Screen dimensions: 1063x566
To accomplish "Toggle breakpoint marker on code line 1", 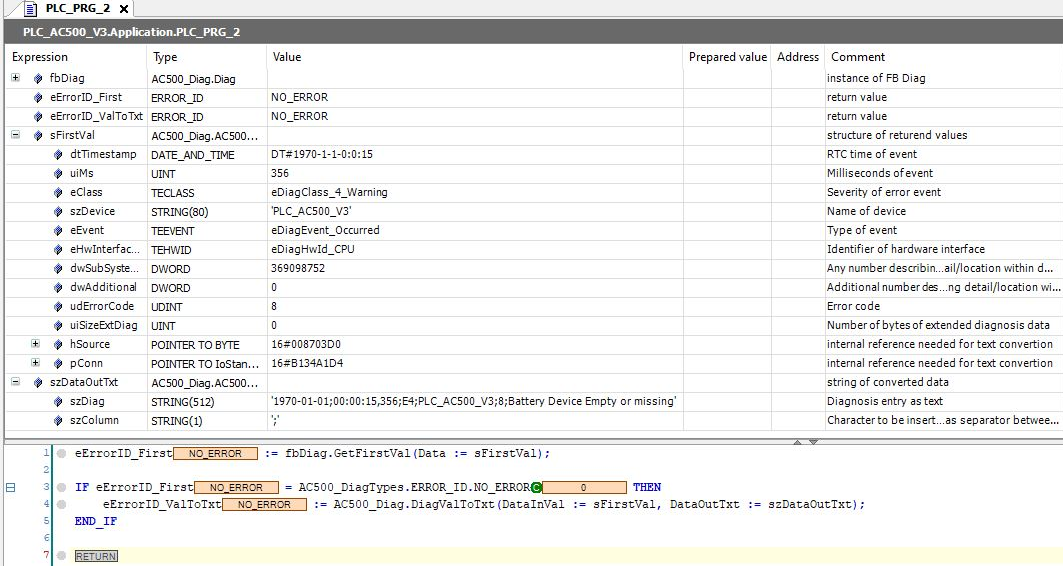I will coord(61,454).
